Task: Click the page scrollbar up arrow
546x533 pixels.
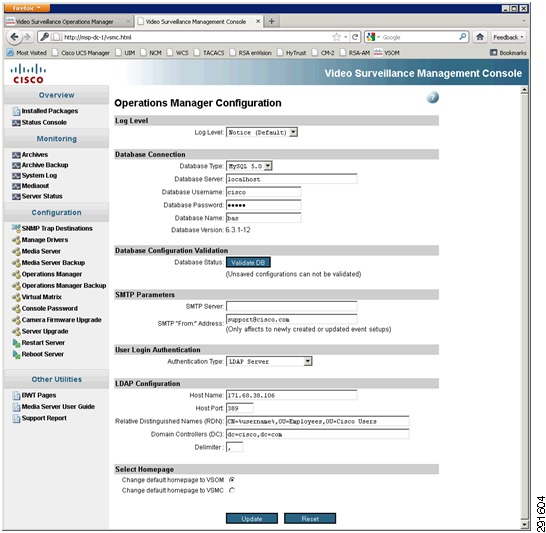Action: (524, 91)
